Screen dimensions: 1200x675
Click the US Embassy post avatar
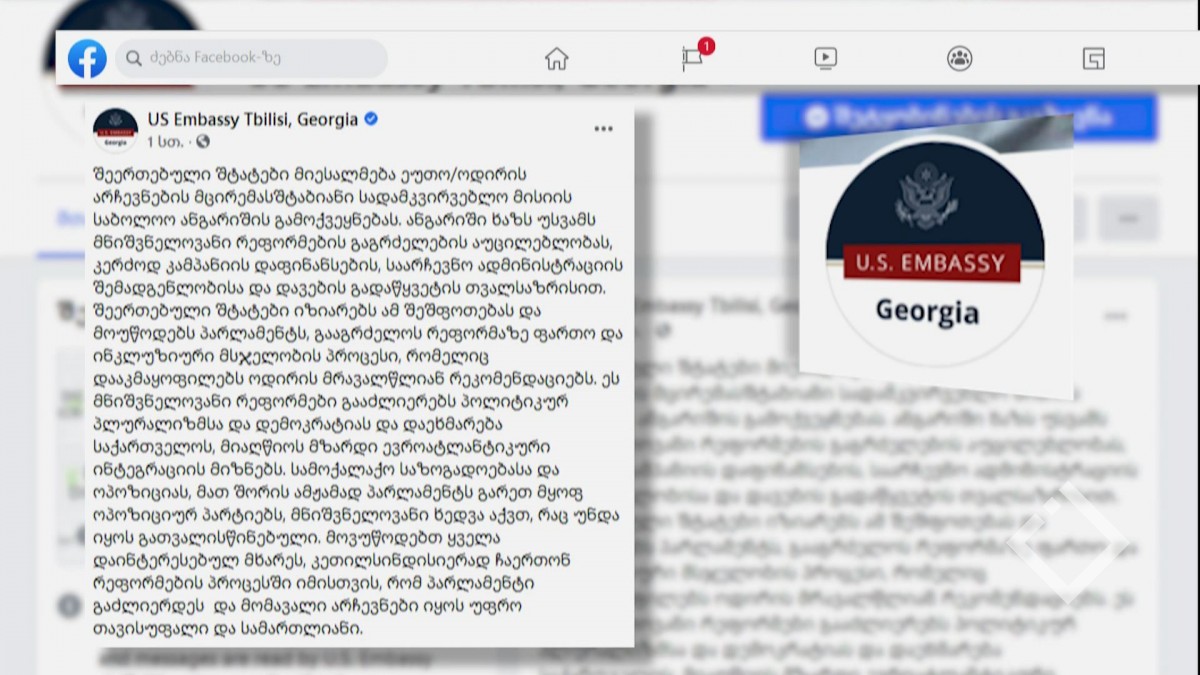(115, 130)
